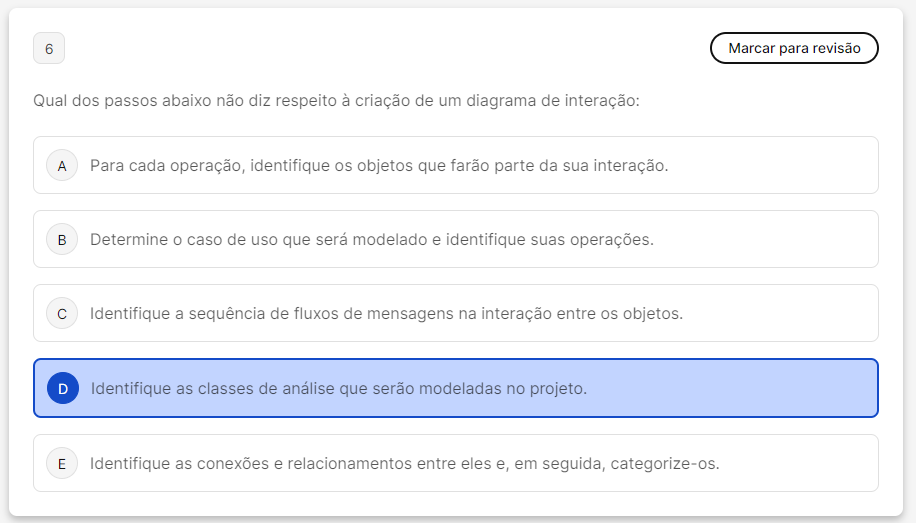Select the letter B answer circle

[62, 239]
